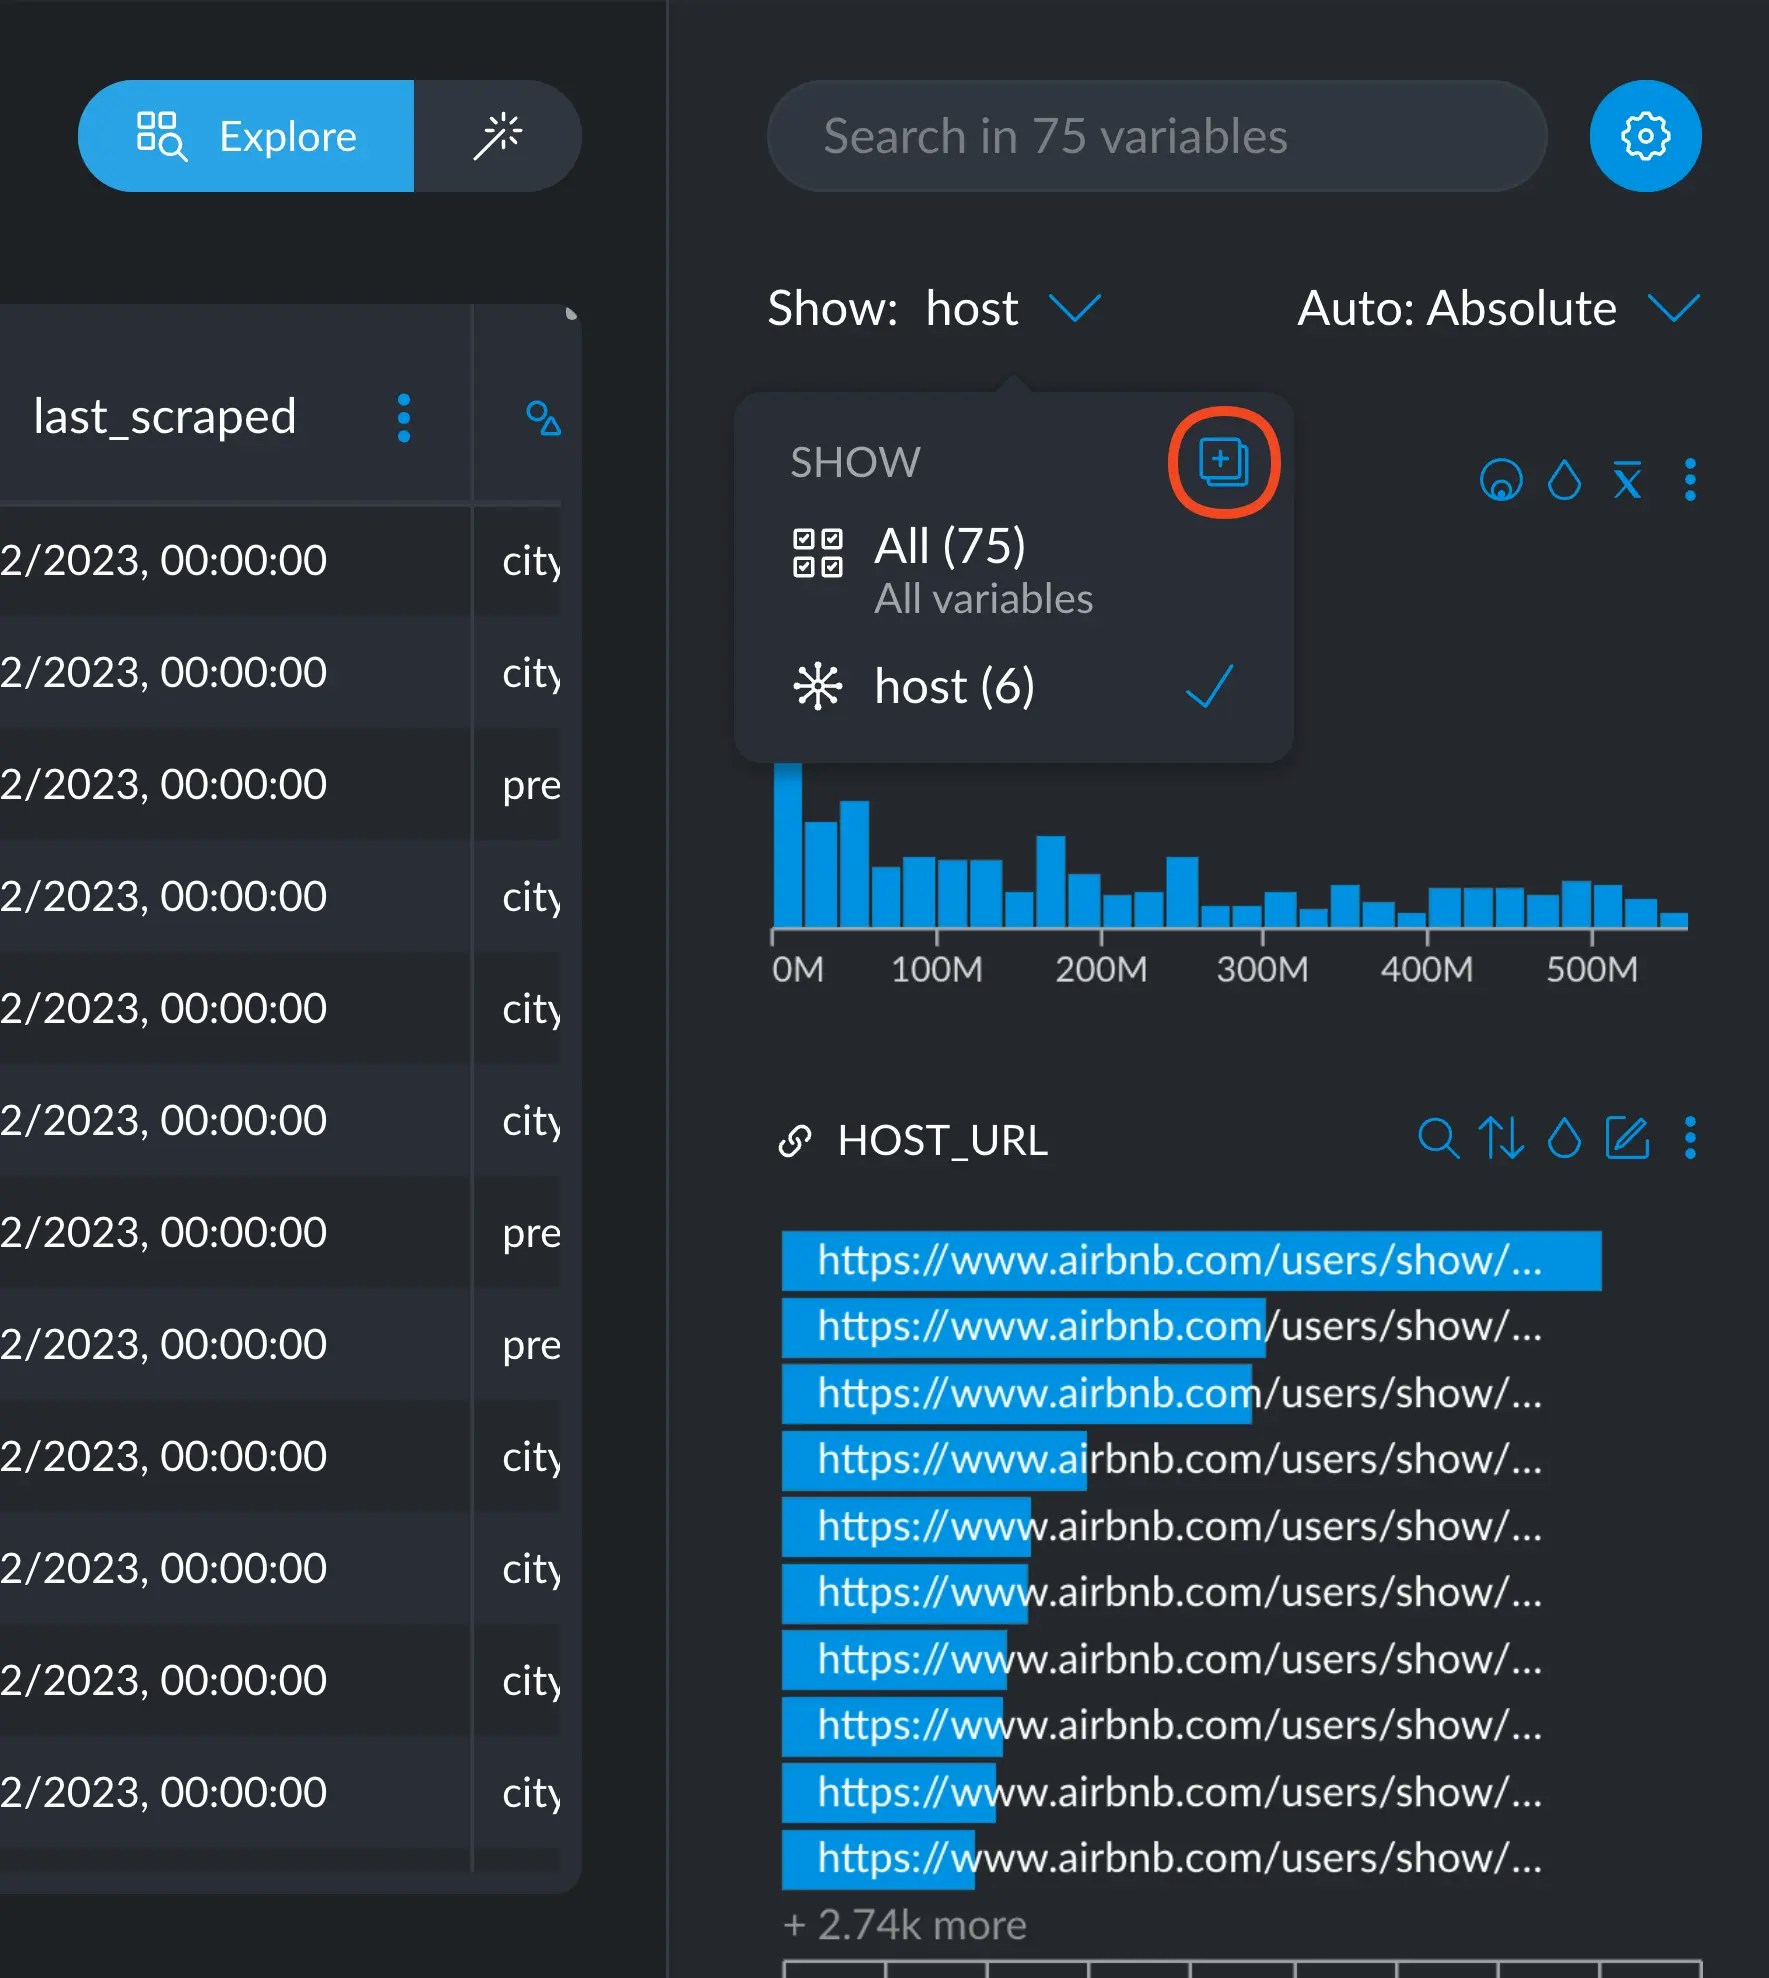Open the three-dot menu for last_scraped column

(404, 417)
